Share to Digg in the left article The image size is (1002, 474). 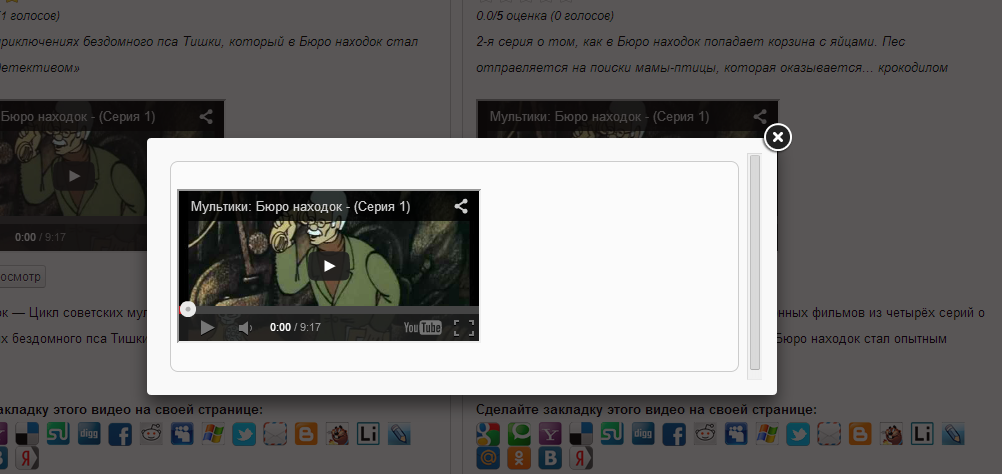89,434
